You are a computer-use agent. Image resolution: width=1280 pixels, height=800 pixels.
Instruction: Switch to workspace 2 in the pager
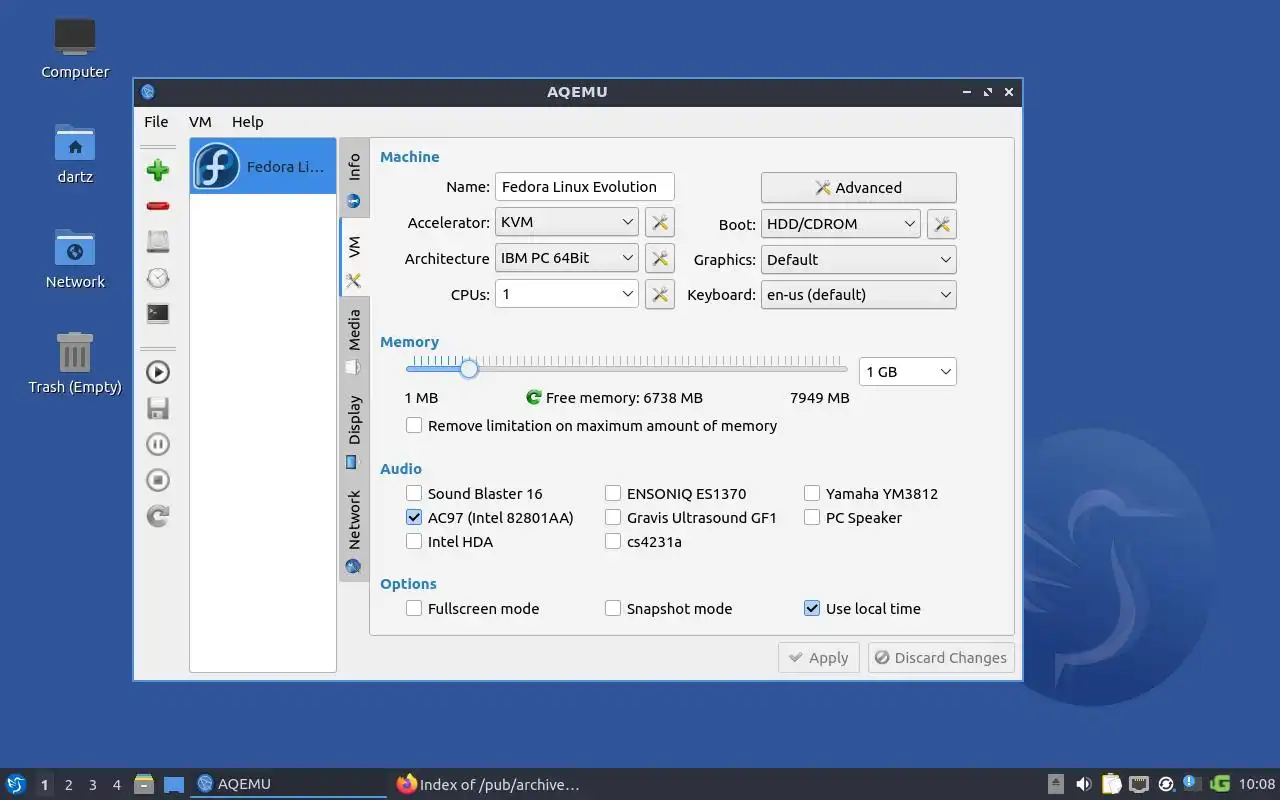pyautogui.click(x=68, y=785)
